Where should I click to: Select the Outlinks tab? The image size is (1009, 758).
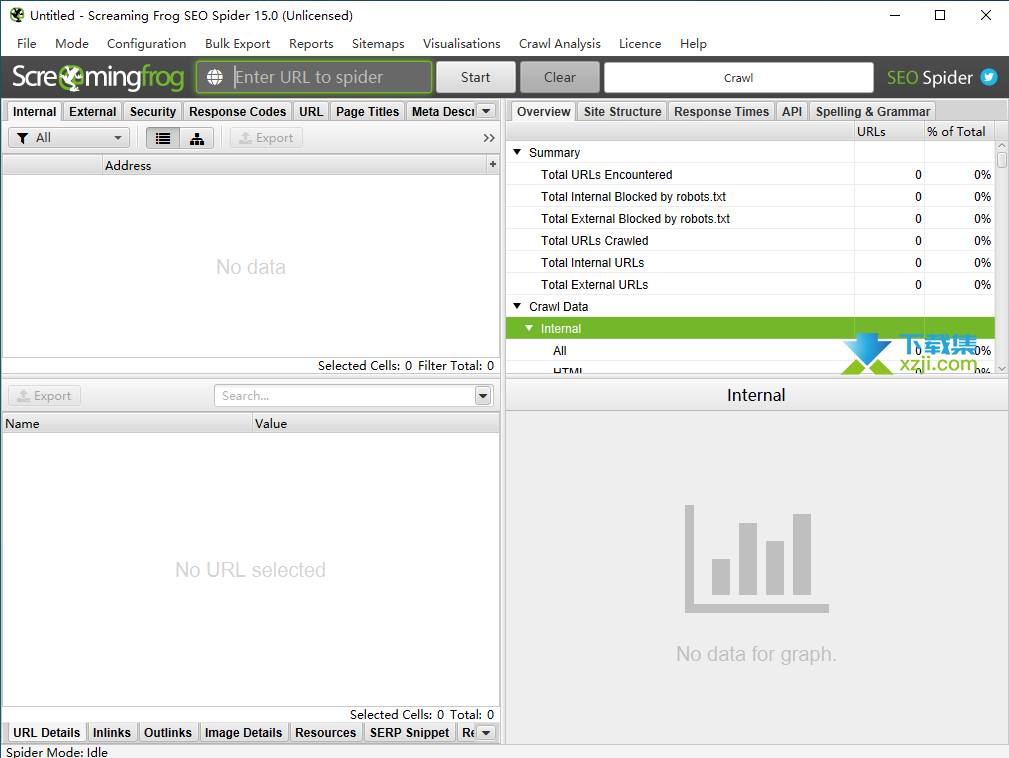(x=167, y=733)
